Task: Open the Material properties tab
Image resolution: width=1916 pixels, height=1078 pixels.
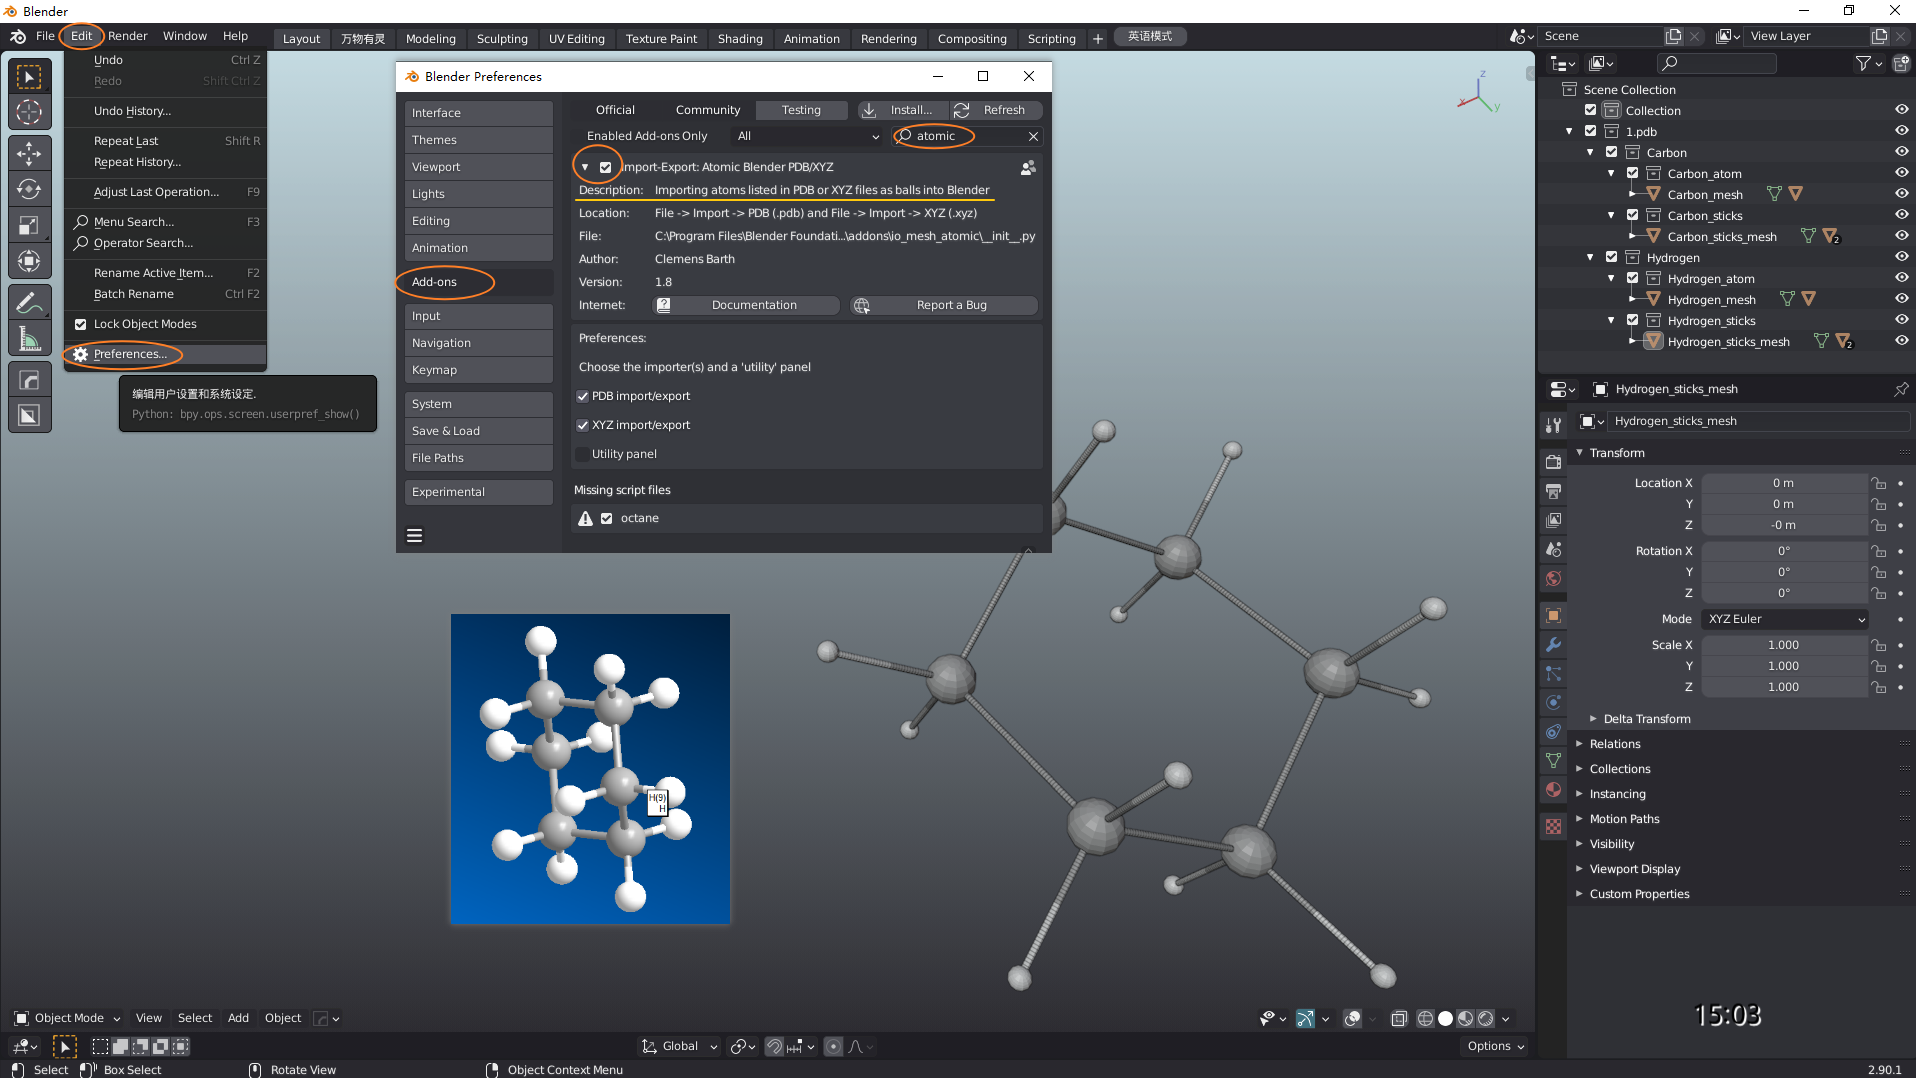Action: [1553, 789]
